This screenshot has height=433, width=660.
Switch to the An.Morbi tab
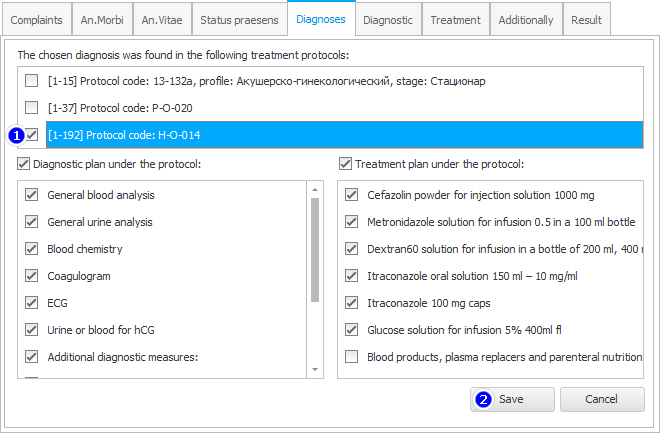click(102, 20)
